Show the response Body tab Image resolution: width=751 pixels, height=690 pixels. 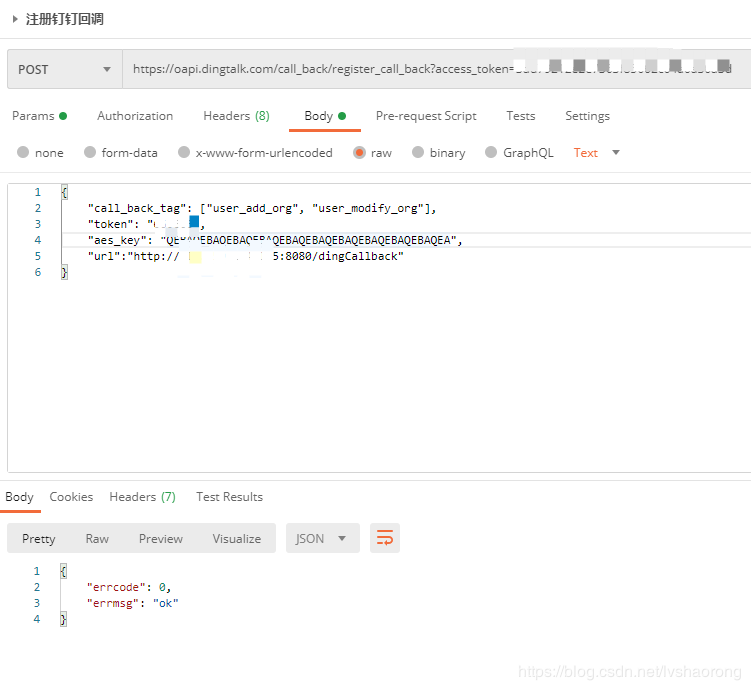(19, 497)
